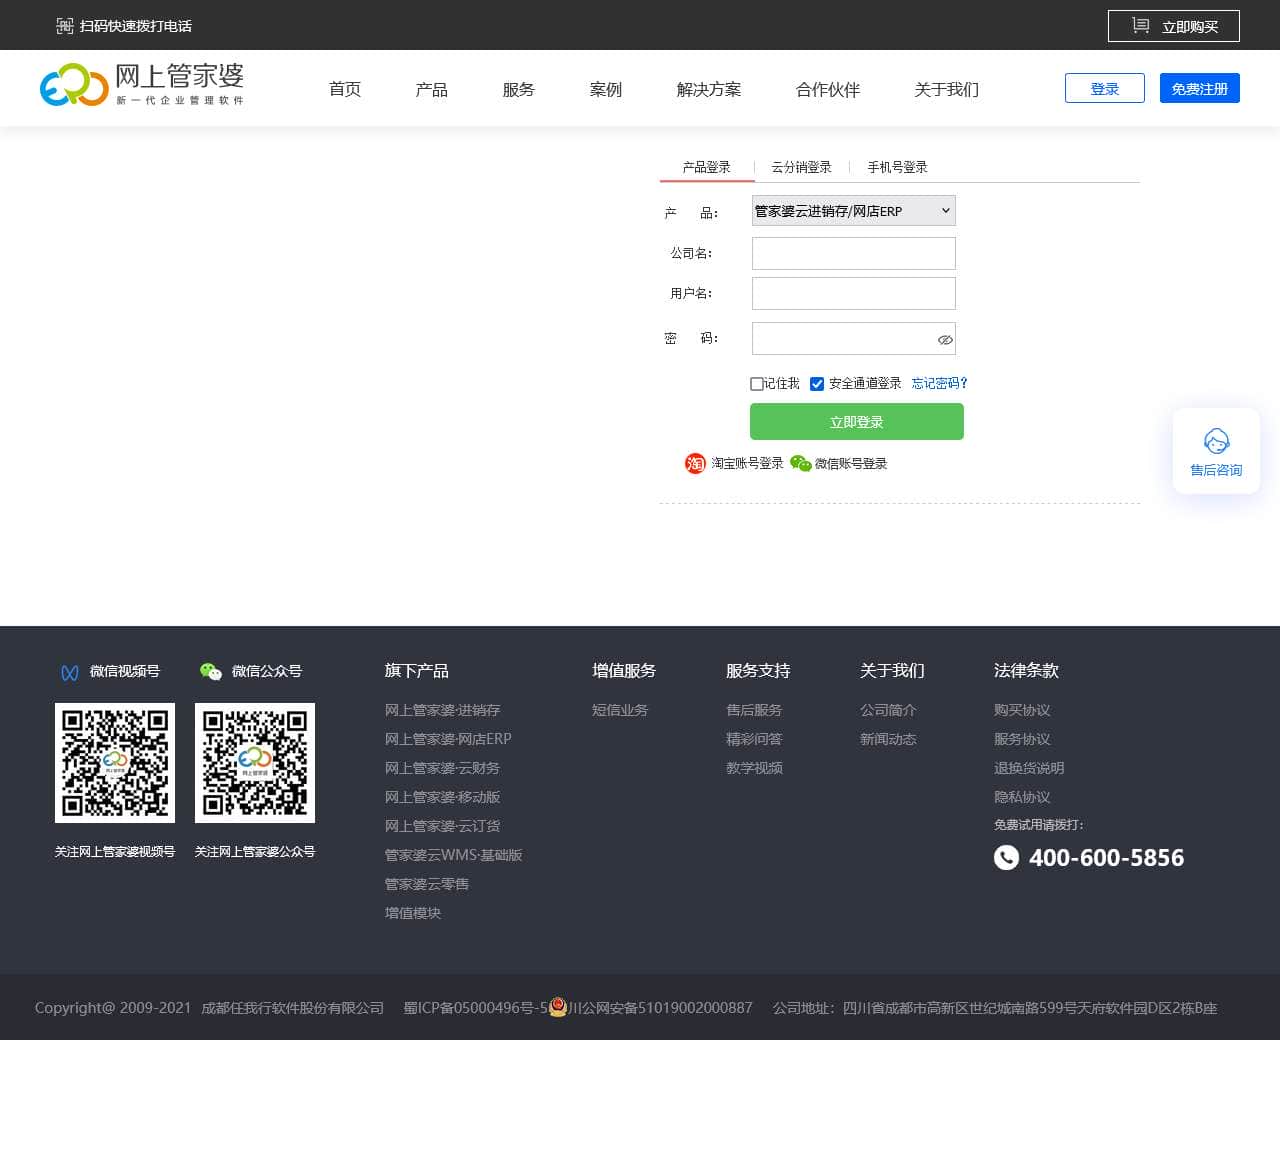Click the Taobao login icon
This screenshot has width=1280, height=1167.
point(695,463)
